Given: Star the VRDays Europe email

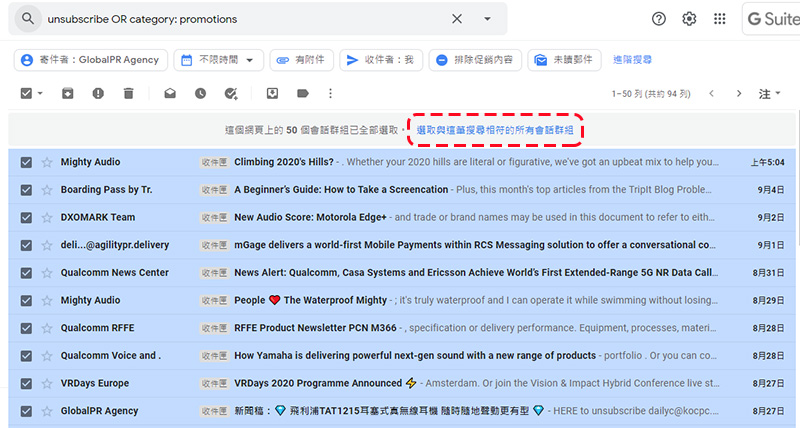Looking at the screenshot, I should pos(47,383).
